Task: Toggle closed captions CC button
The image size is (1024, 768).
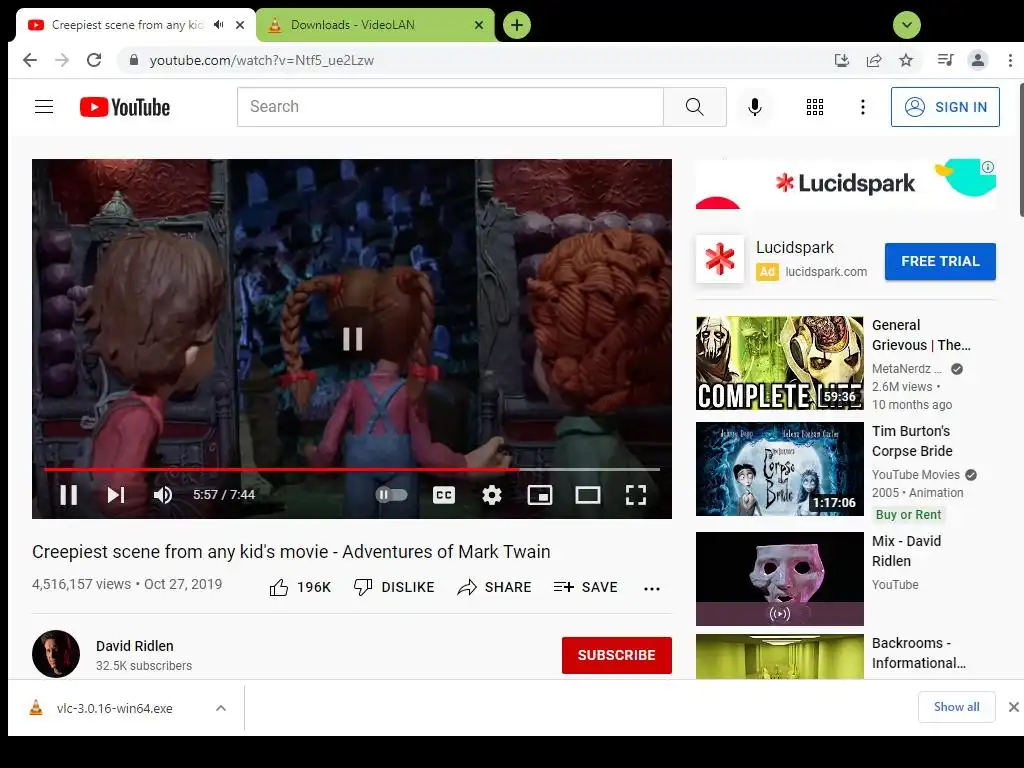Action: pos(444,494)
